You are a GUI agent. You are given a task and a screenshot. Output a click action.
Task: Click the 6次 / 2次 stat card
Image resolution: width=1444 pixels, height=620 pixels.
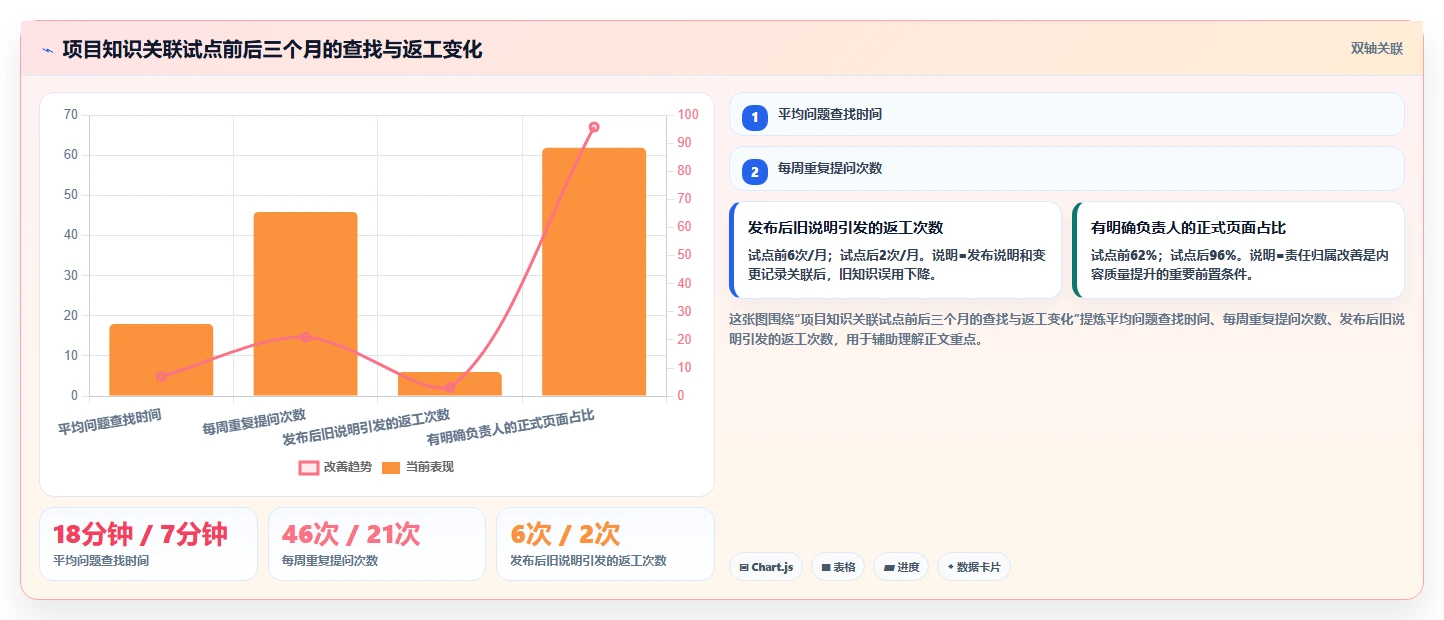coord(605,544)
